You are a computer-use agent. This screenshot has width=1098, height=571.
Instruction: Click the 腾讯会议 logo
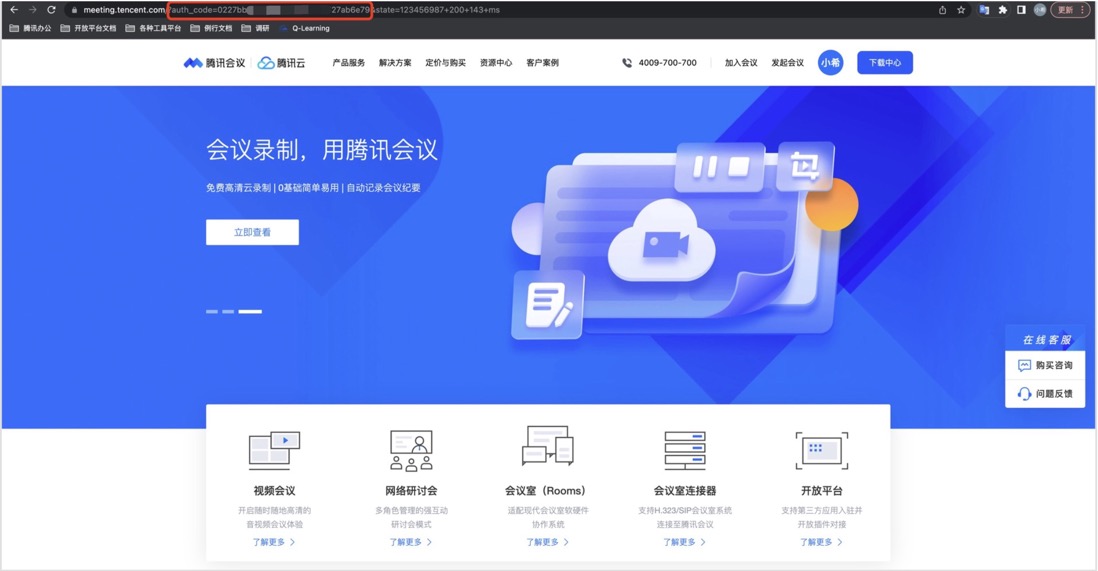click(214, 62)
